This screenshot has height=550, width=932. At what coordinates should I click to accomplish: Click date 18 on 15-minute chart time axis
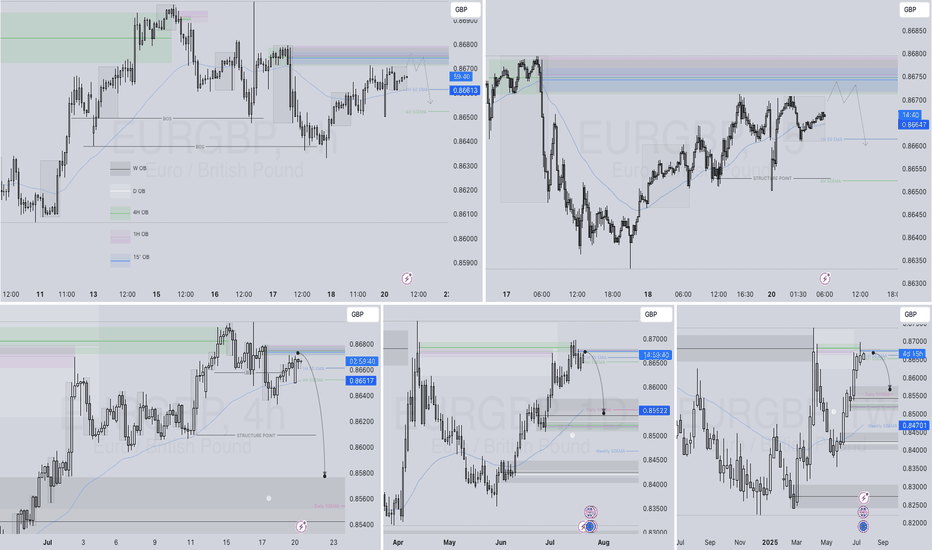pyautogui.click(x=648, y=294)
